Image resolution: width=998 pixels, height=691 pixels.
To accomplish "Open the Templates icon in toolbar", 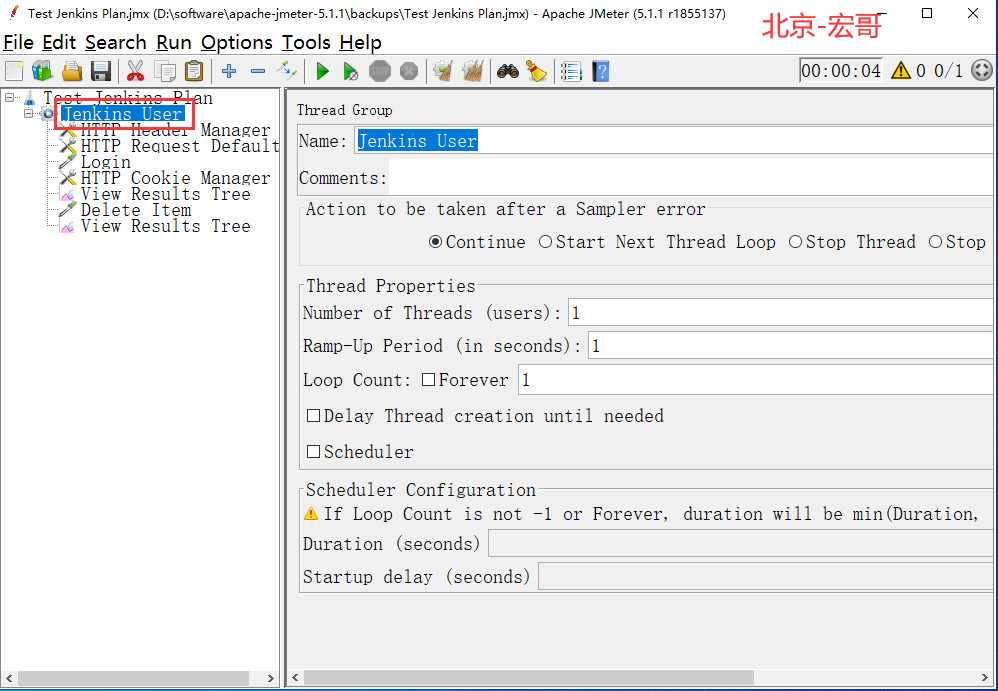I will pos(43,71).
